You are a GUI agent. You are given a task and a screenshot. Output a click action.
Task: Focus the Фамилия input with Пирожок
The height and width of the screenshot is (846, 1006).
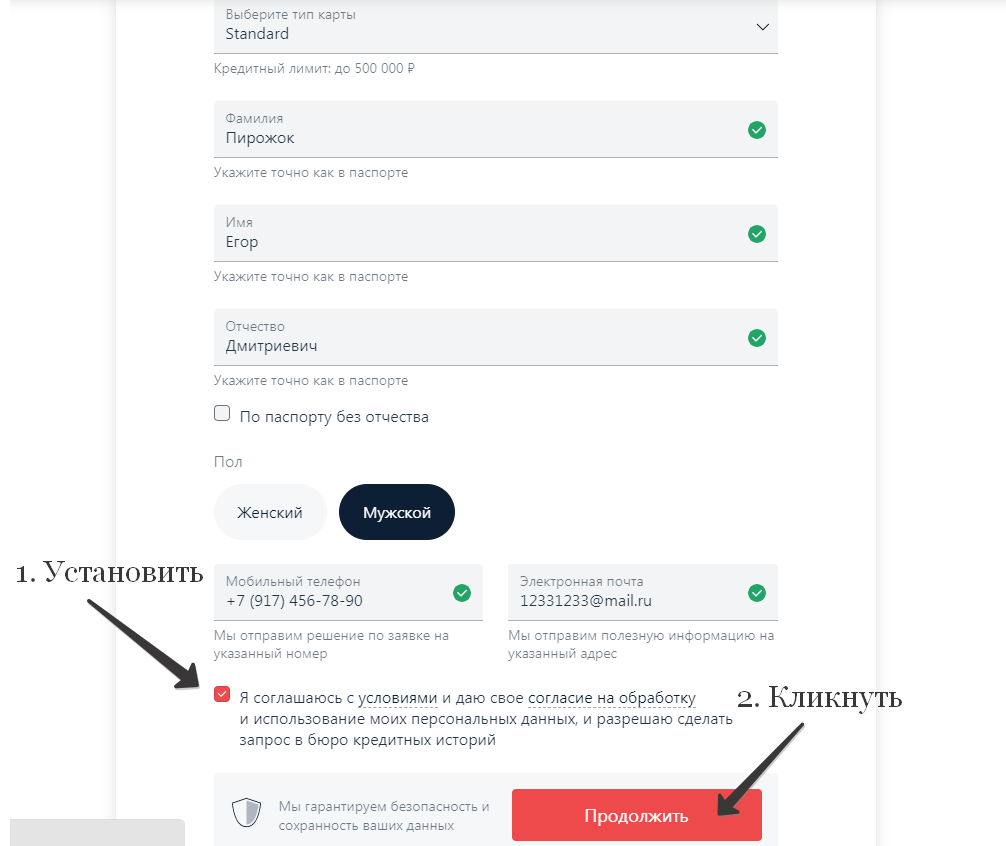(480, 137)
